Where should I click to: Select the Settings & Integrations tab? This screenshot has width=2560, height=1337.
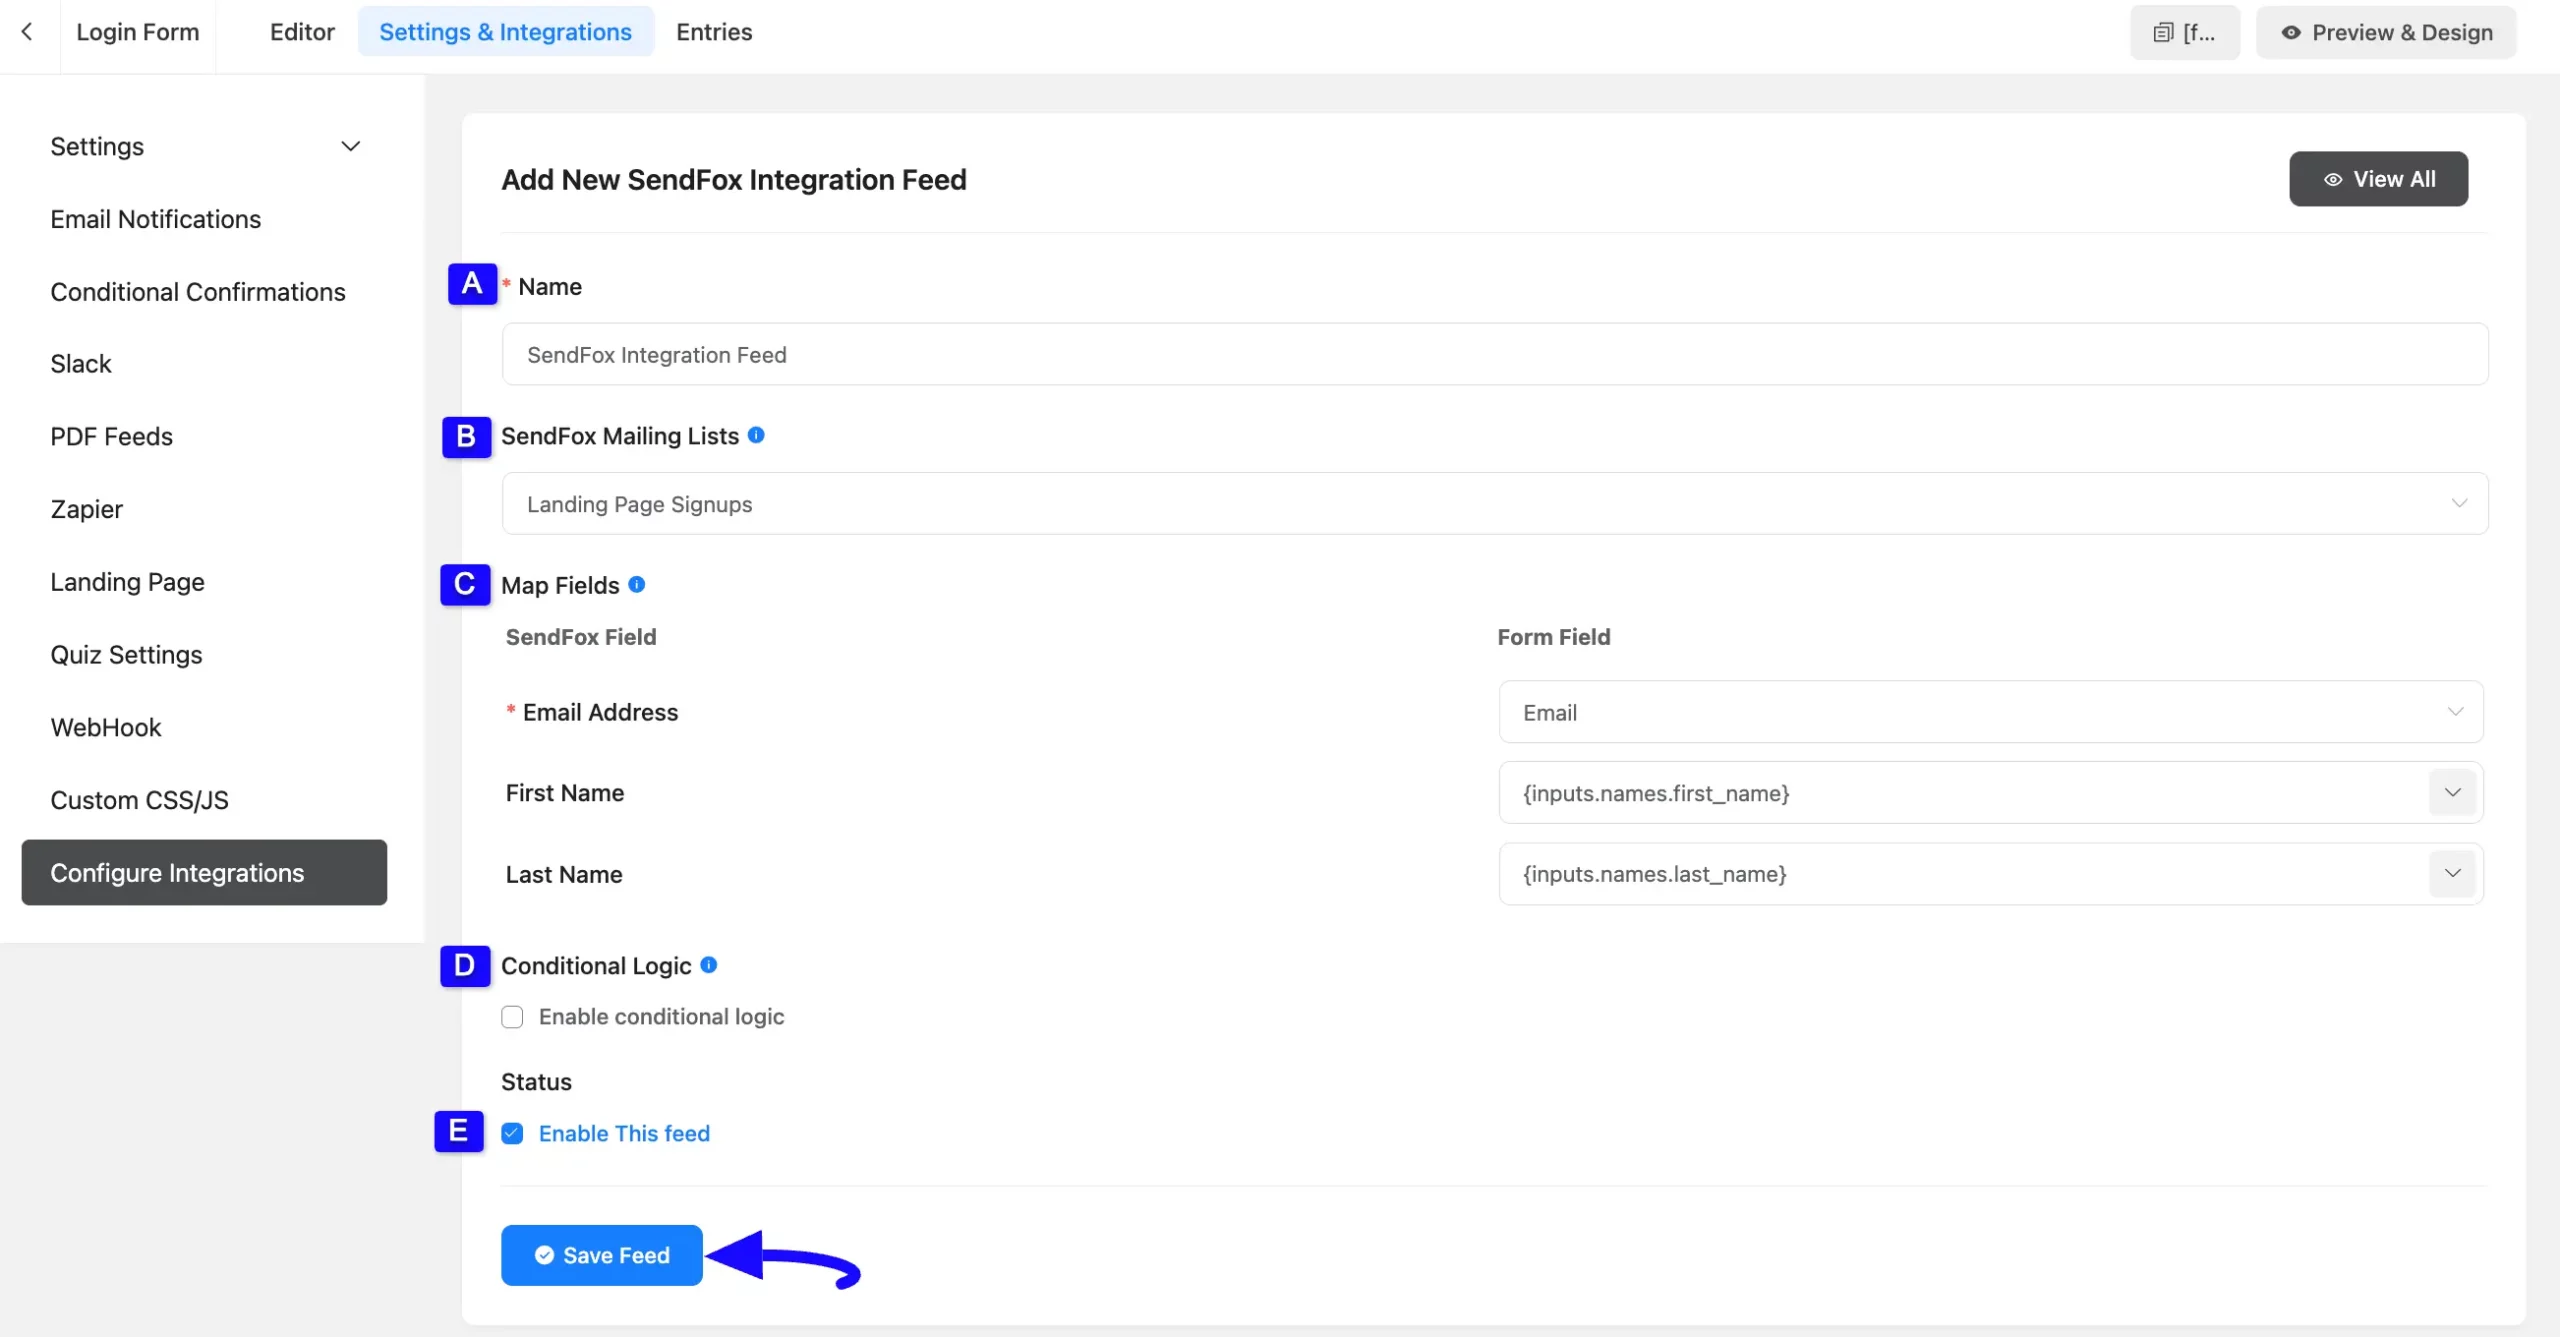505,32
